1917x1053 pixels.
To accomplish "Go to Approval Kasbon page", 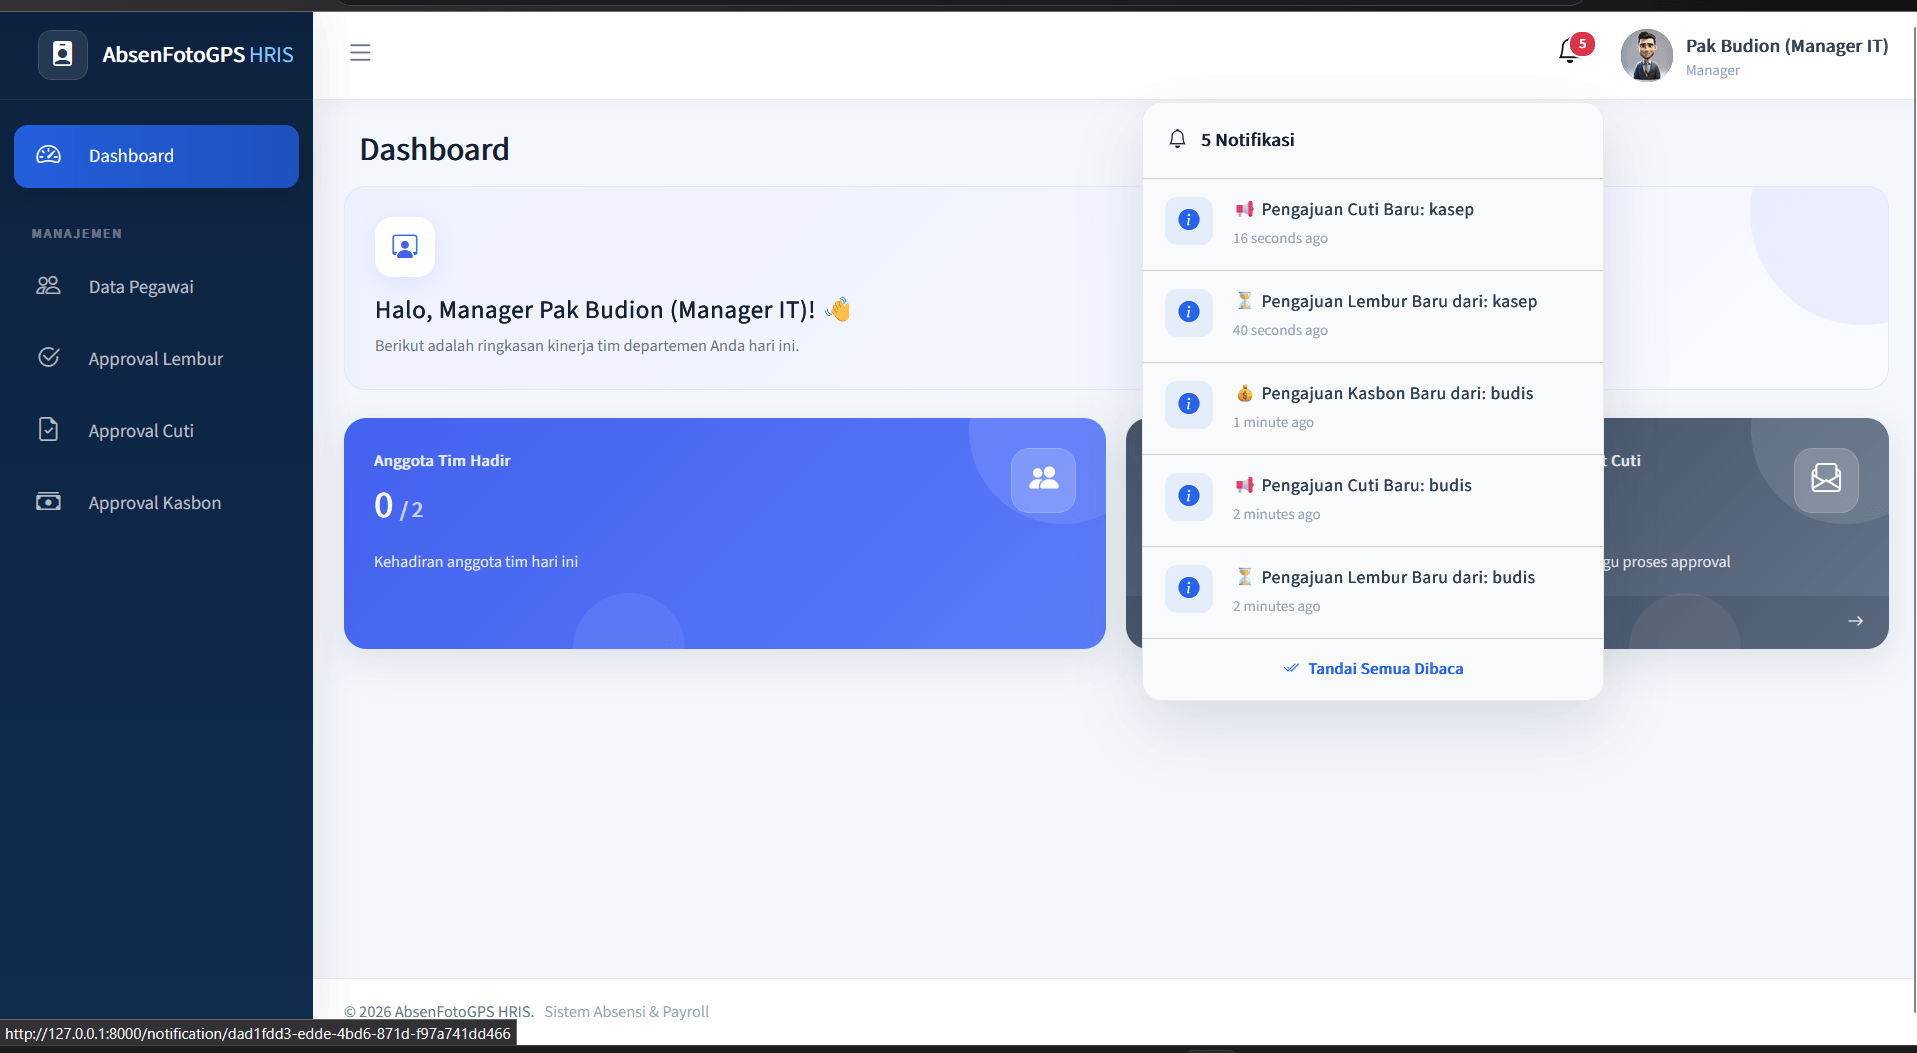I will pyautogui.click(x=156, y=503).
